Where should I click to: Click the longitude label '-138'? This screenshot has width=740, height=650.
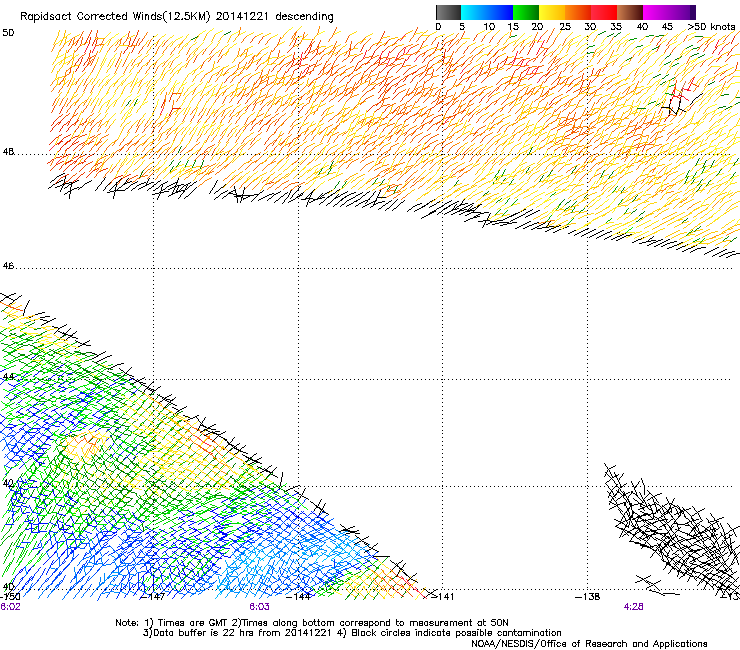click(588, 597)
